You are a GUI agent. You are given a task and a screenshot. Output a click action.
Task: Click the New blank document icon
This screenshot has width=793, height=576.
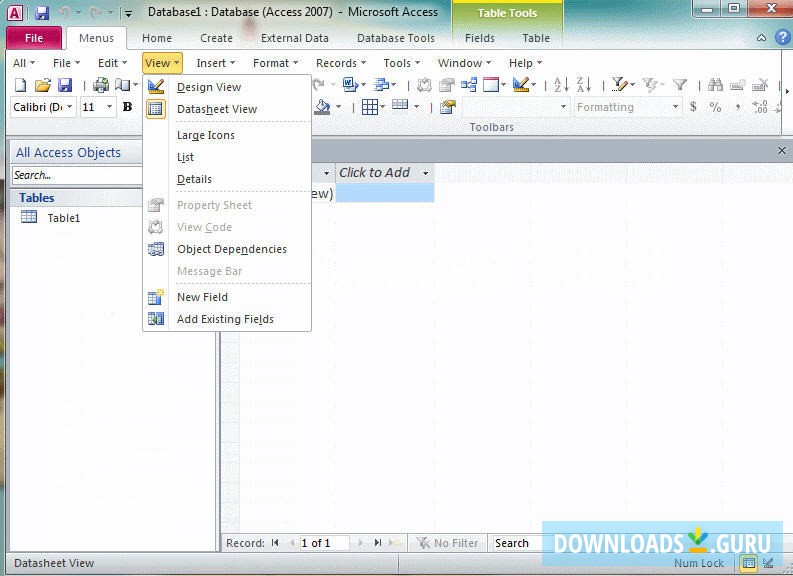(19, 86)
